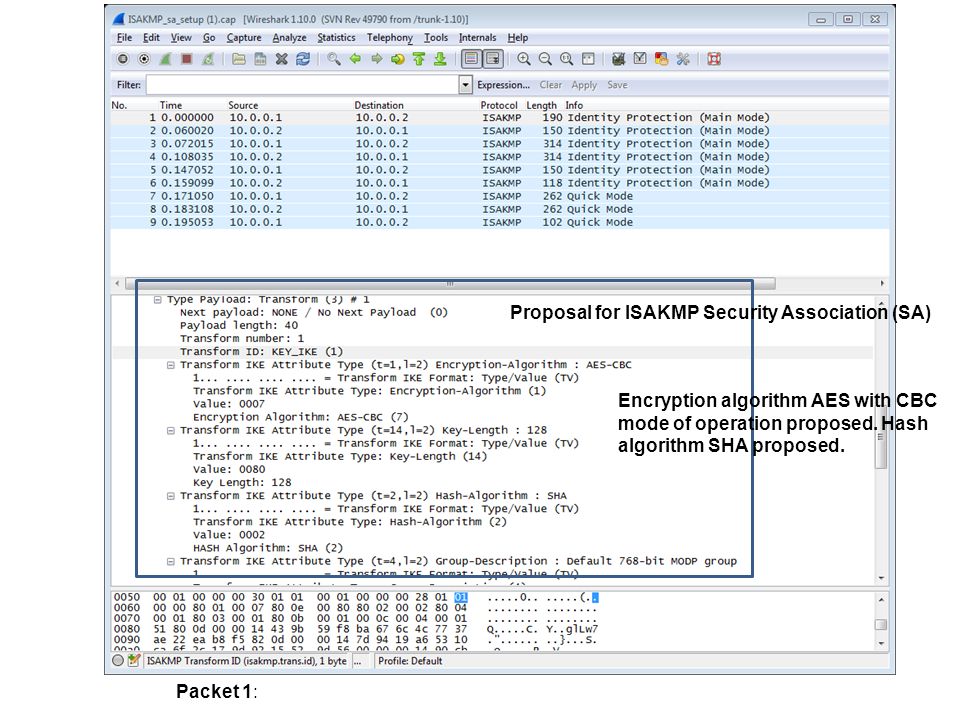Click the Clear filter button

[550, 85]
